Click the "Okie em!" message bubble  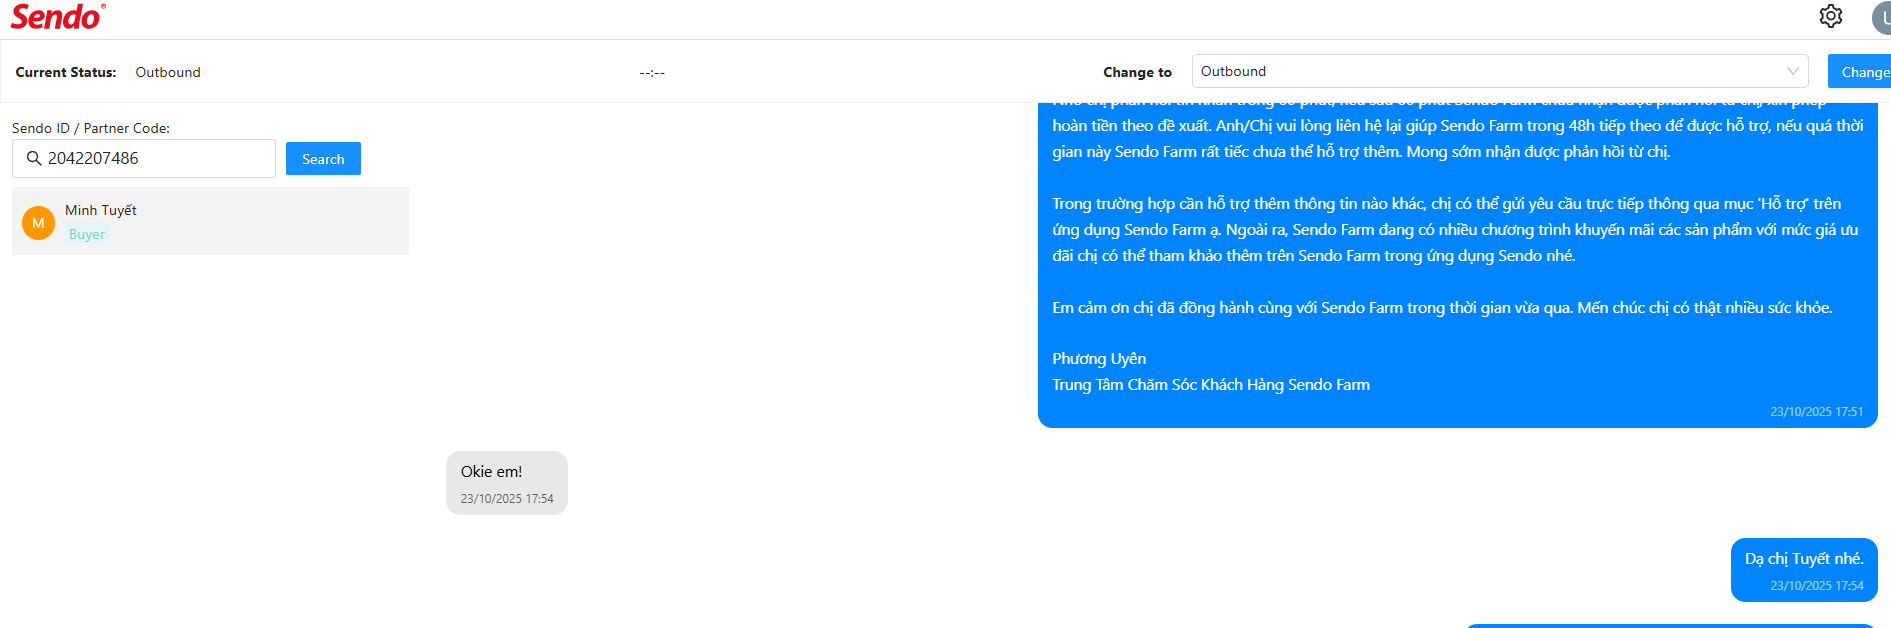(x=507, y=483)
